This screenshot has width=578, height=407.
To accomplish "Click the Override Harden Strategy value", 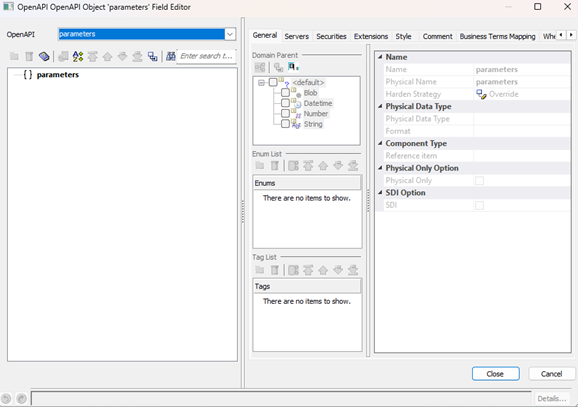I will tap(504, 94).
